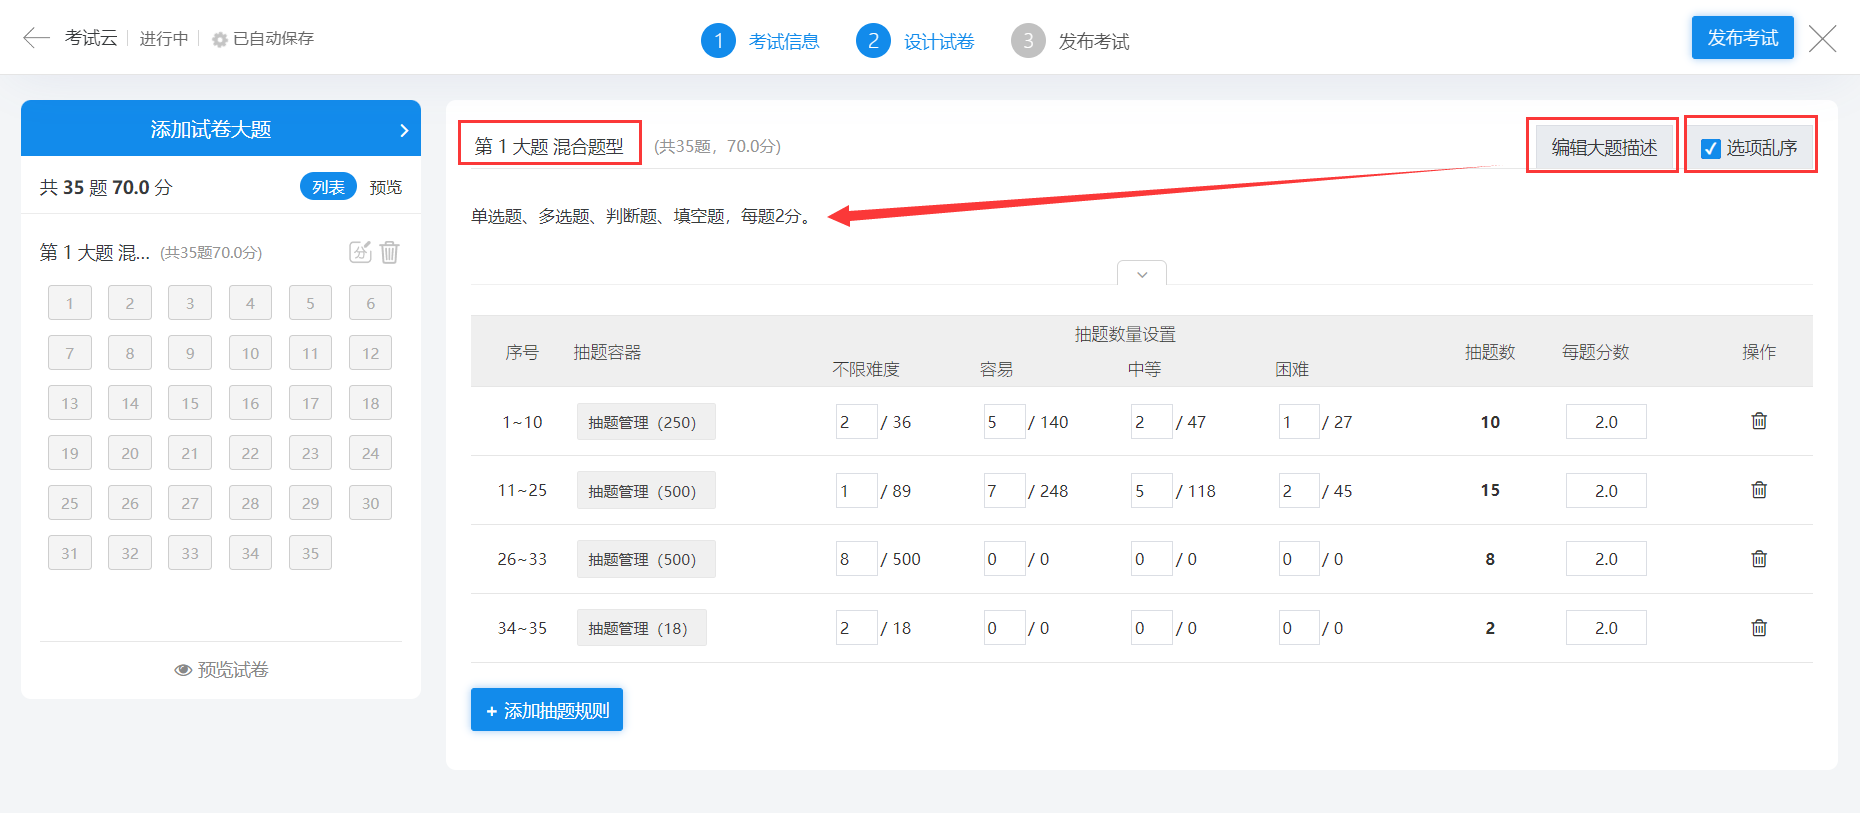Delete the 11~25 question rule row
The image size is (1860, 813).
pyautogui.click(x=1759, y=490)
